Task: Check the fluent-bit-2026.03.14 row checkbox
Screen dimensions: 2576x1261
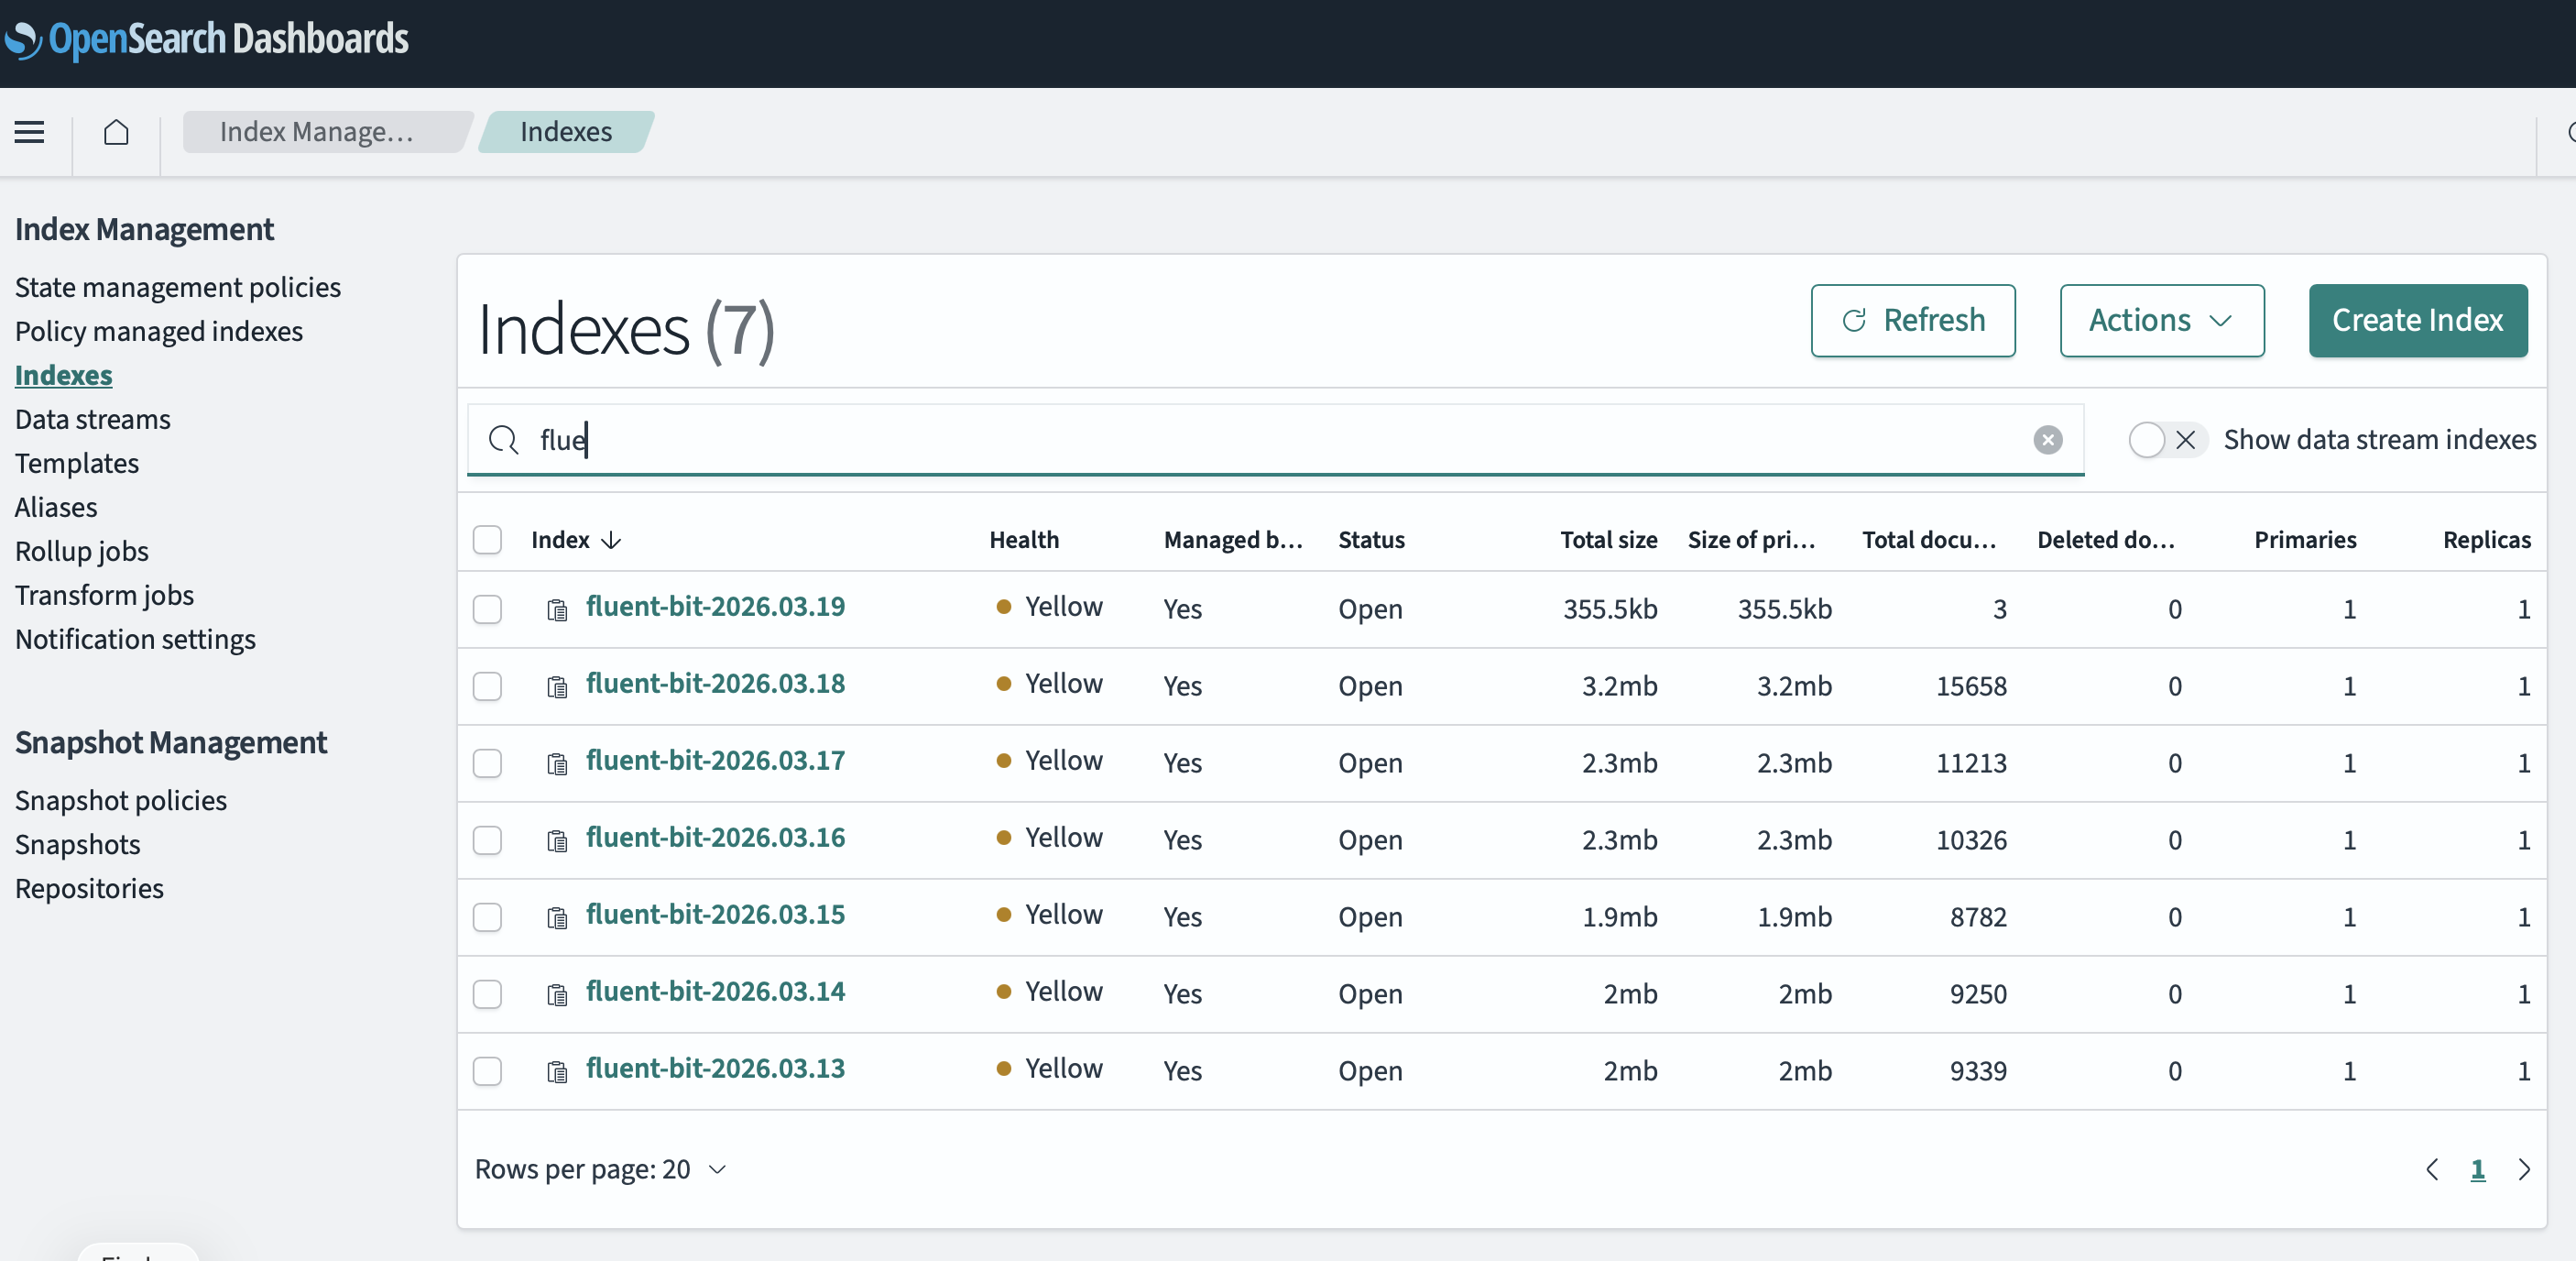Action: coord(487,994)
